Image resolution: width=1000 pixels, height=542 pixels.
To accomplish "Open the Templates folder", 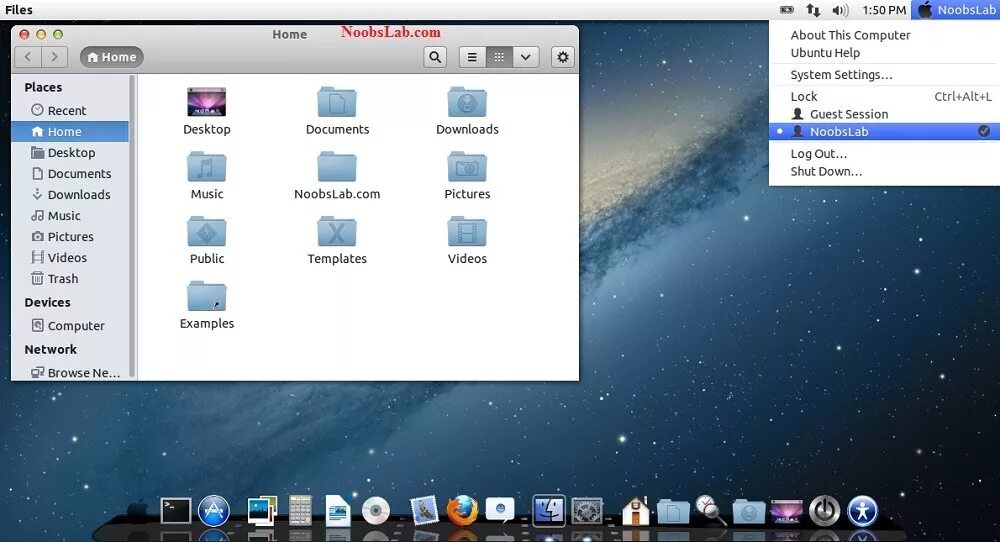I will pyautogui.click(x=337, y=240).
